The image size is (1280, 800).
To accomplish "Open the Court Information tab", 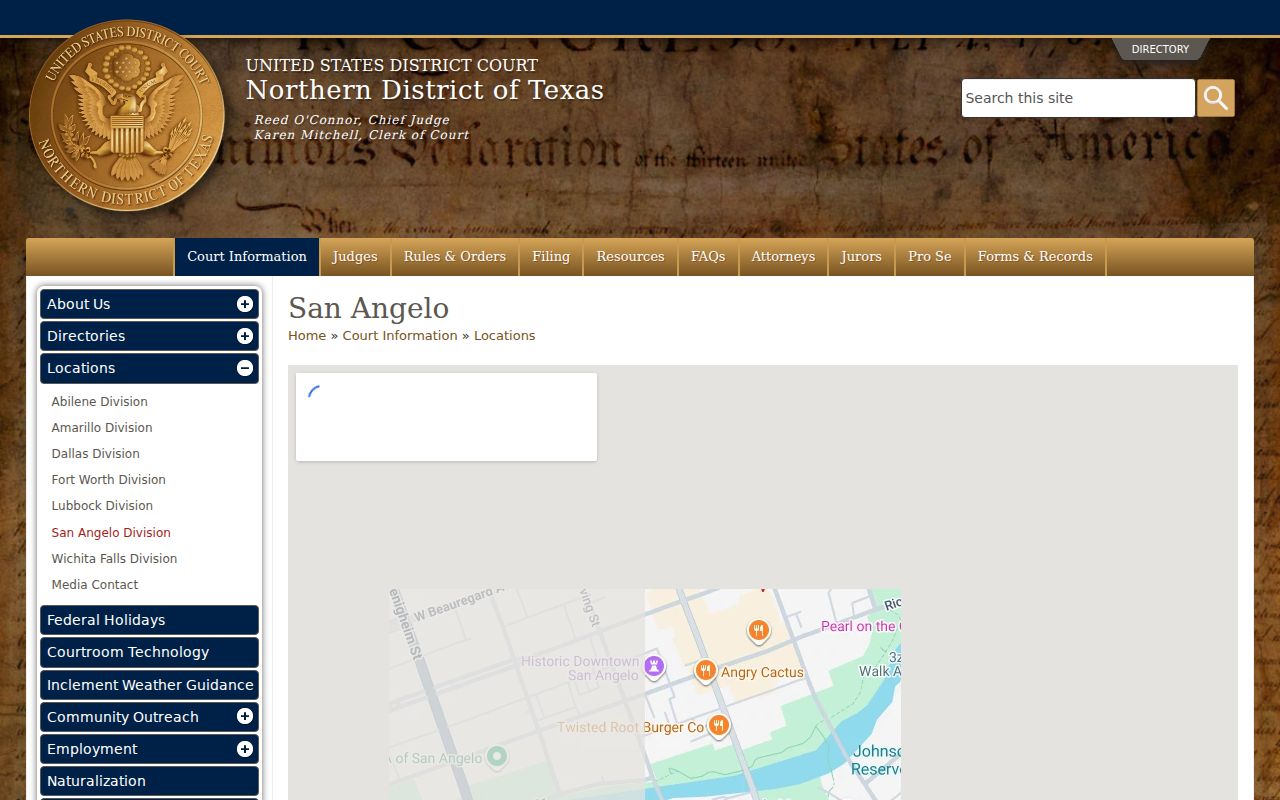I will tap(247, 257).
